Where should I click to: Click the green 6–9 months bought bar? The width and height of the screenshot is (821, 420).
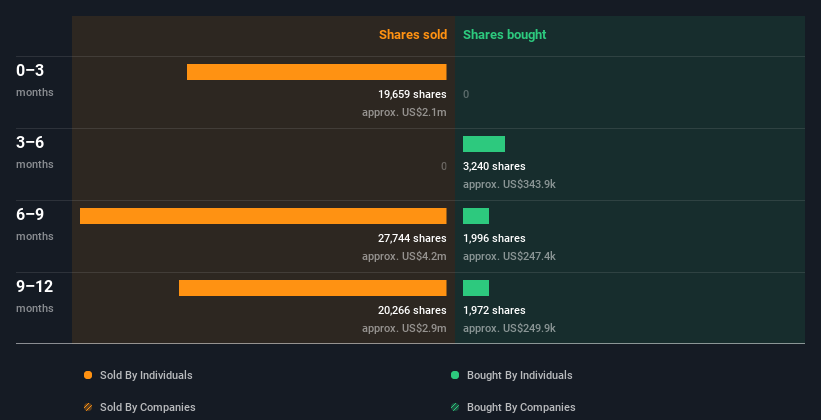click(x=476, y=216)
